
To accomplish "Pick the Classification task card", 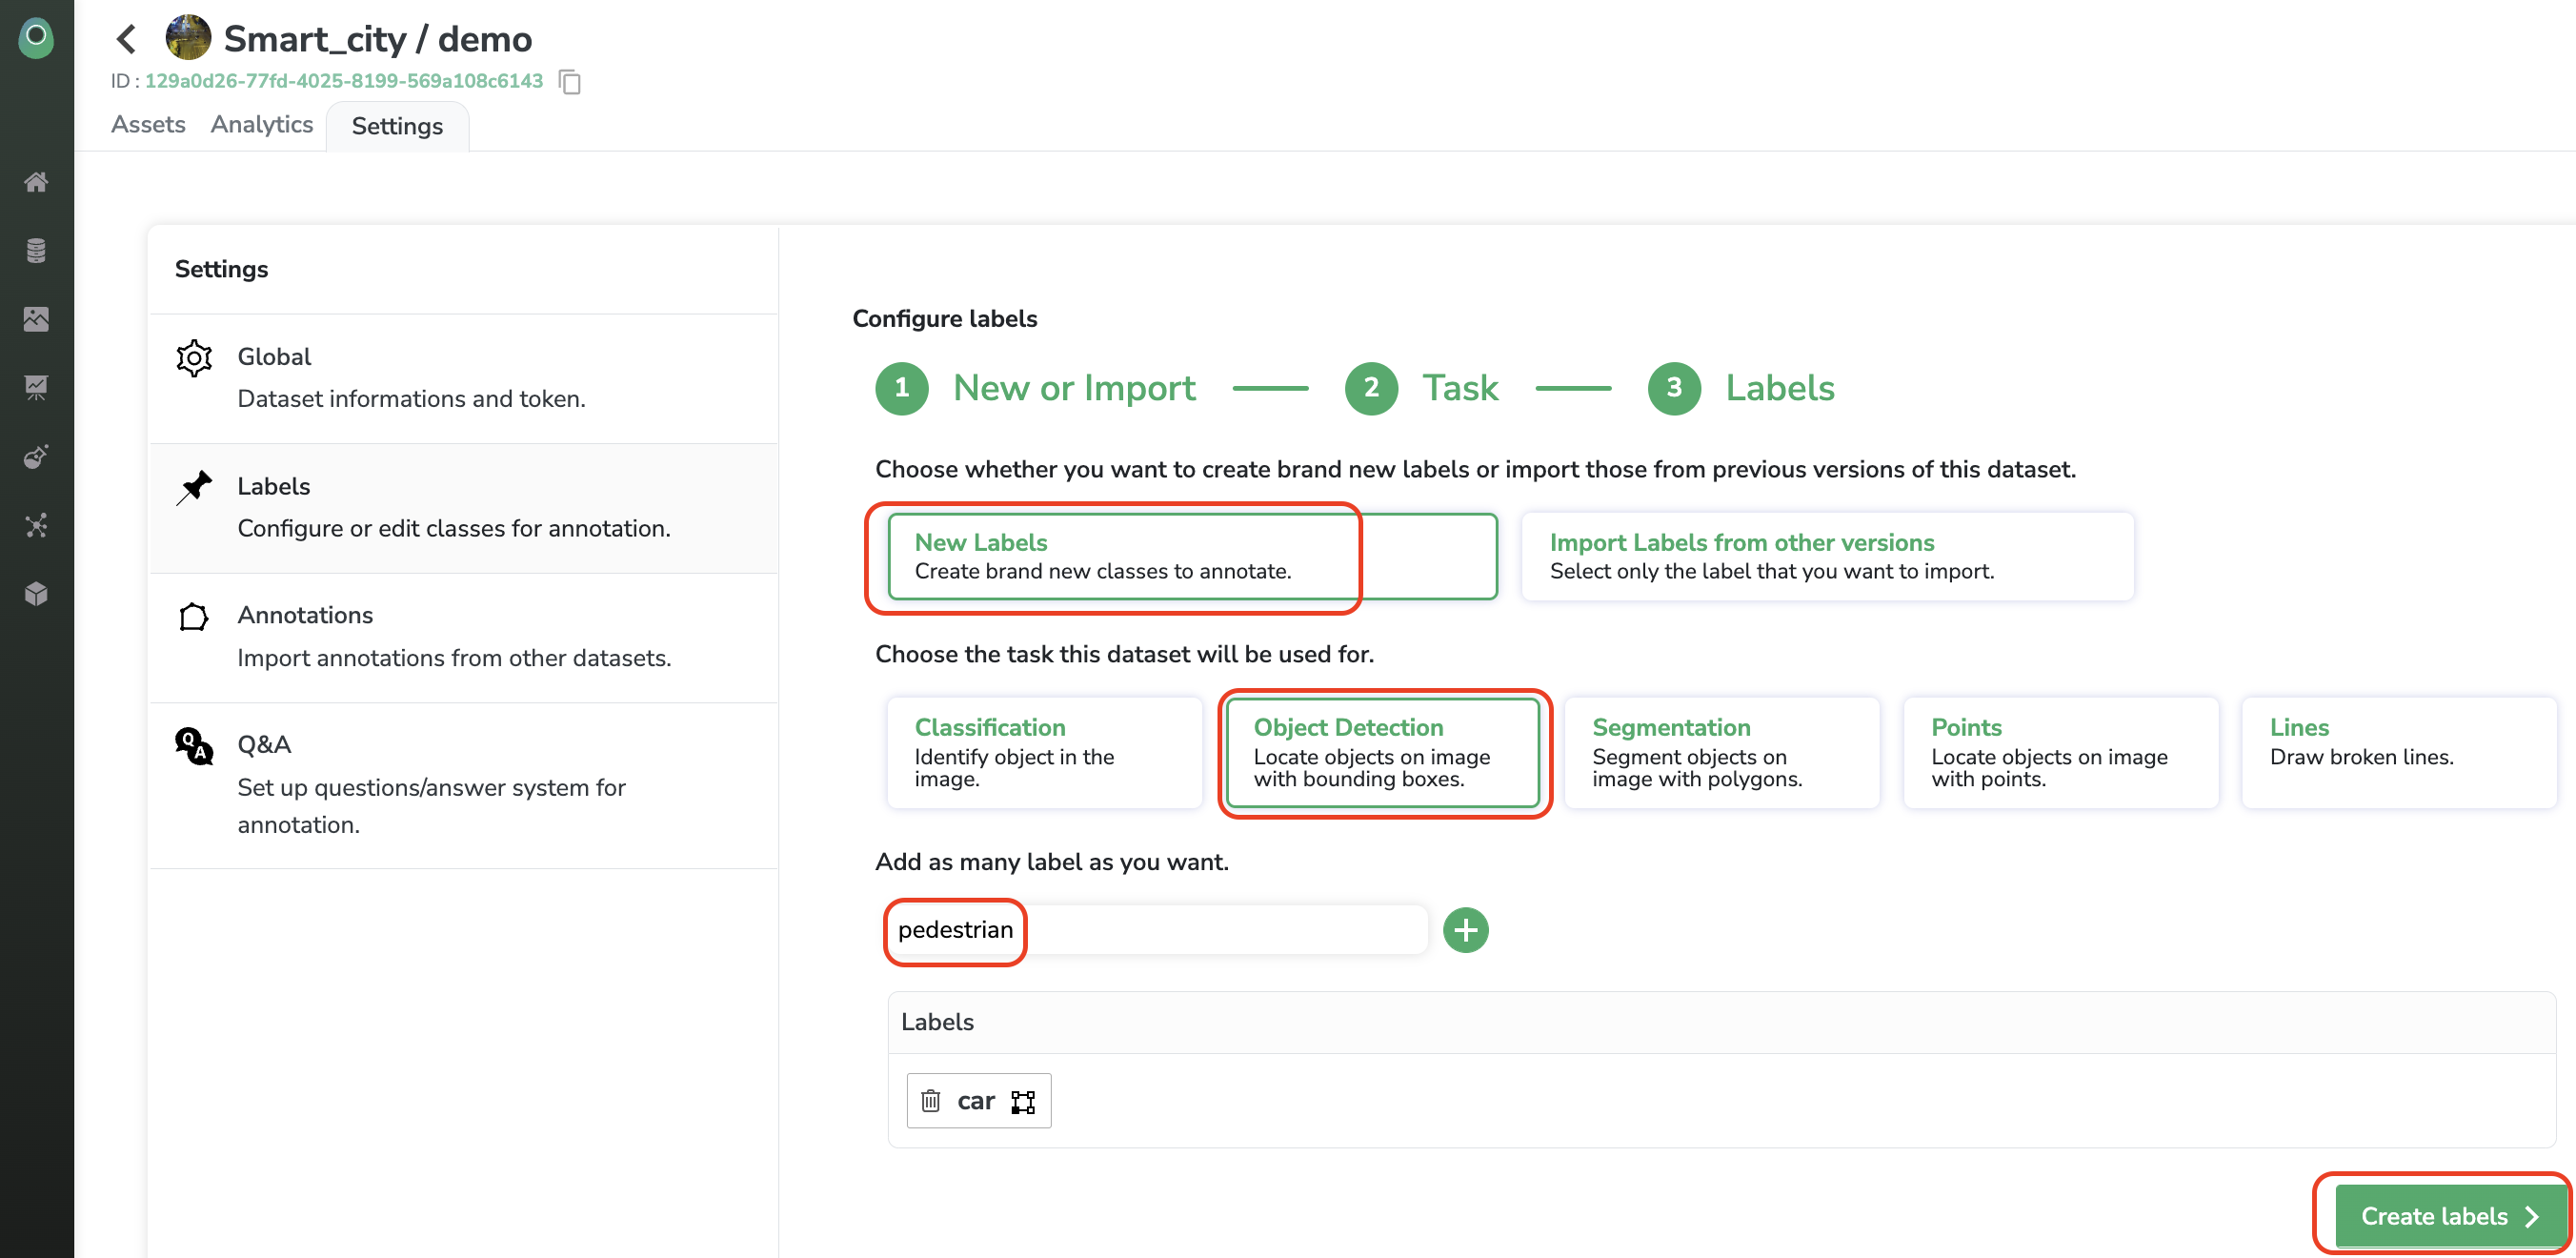I will (x=1043, y=752).
